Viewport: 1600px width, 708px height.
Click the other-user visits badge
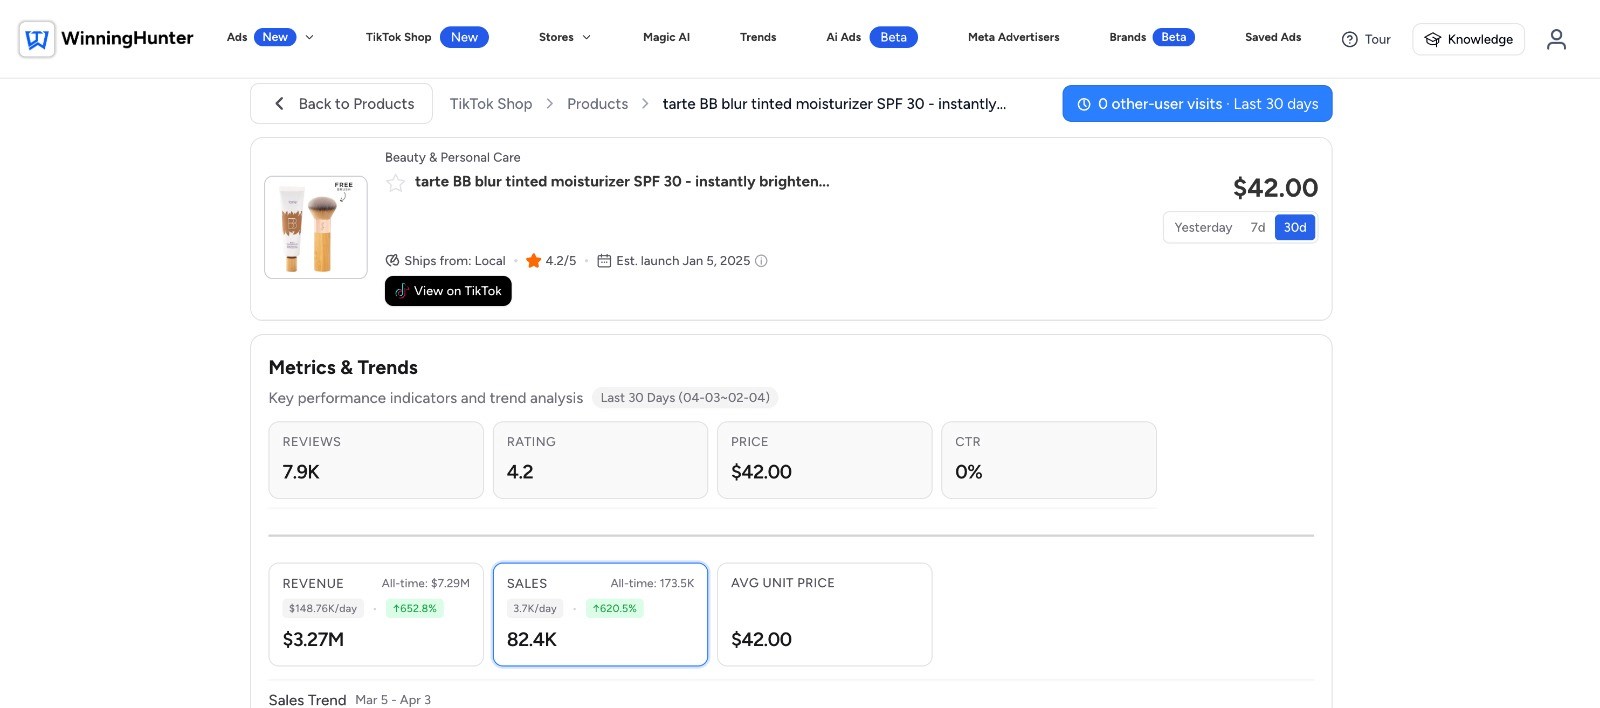pyautogui.click(x=1197, y=104)
